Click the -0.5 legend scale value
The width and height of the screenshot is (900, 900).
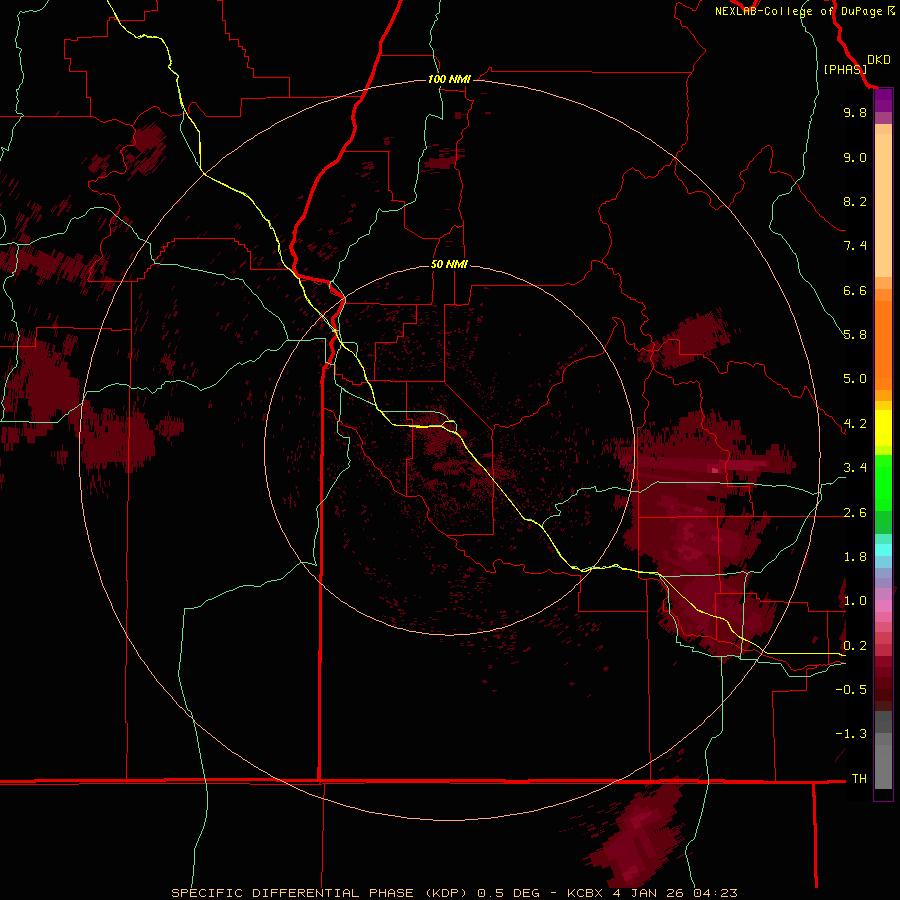point(851,690)
